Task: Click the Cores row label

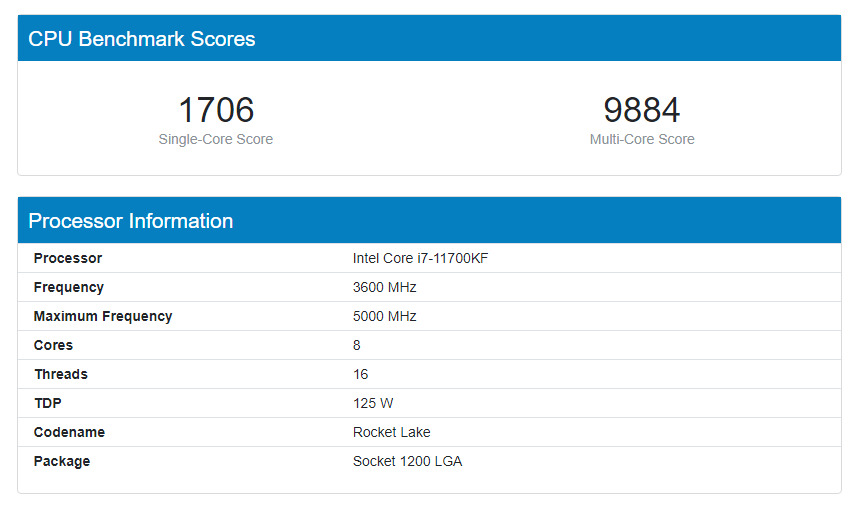Action: pyautogui.click(x=53, y=345)
